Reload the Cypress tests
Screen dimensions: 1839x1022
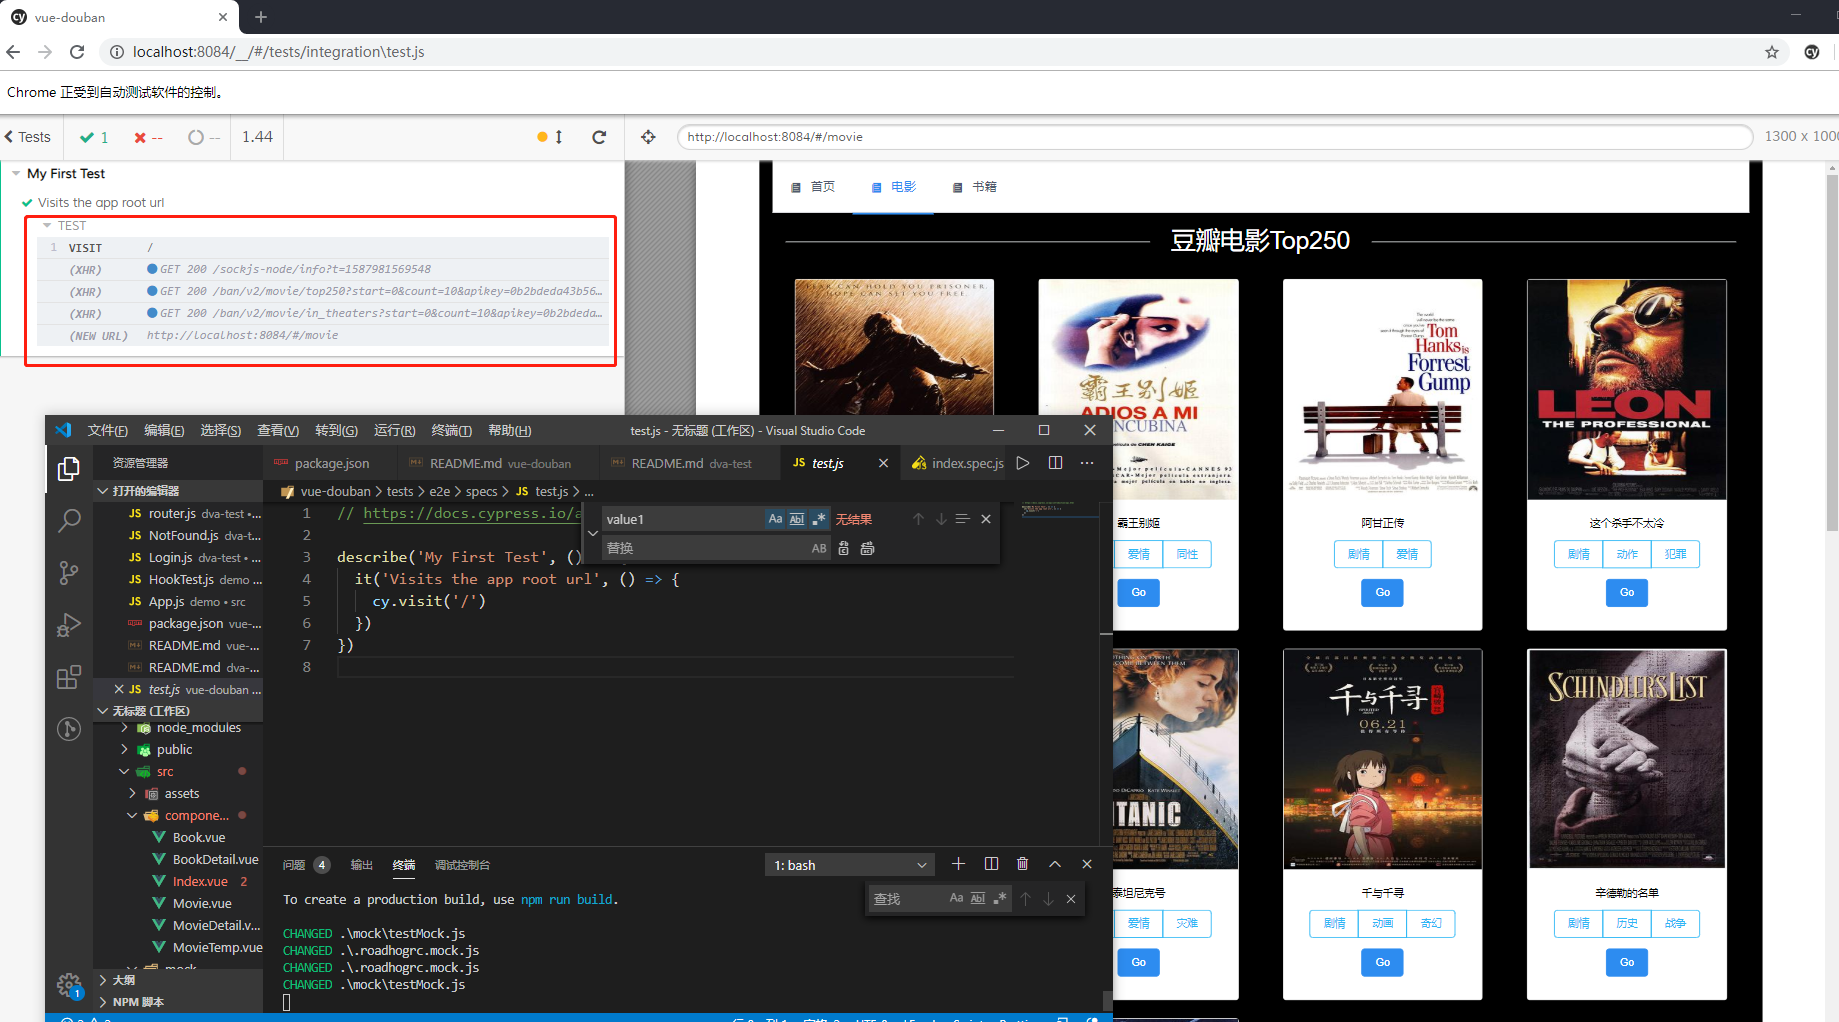click(599, 137)
